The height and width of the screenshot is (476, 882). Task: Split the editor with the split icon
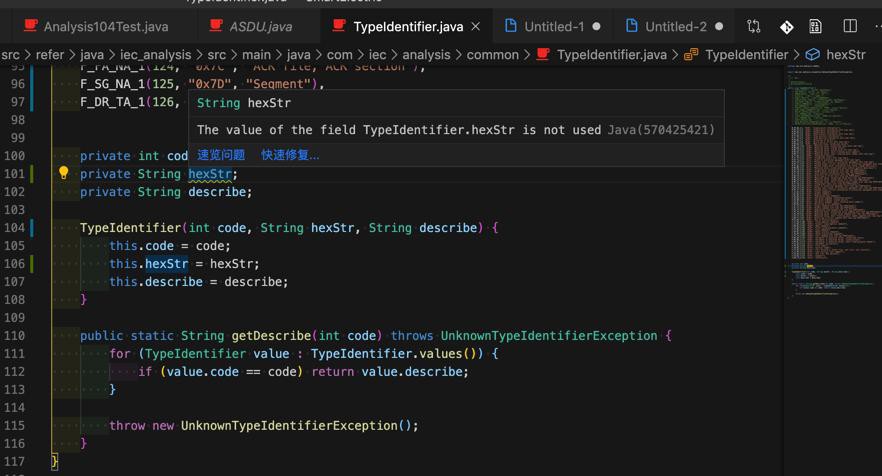tap(850, 26)
